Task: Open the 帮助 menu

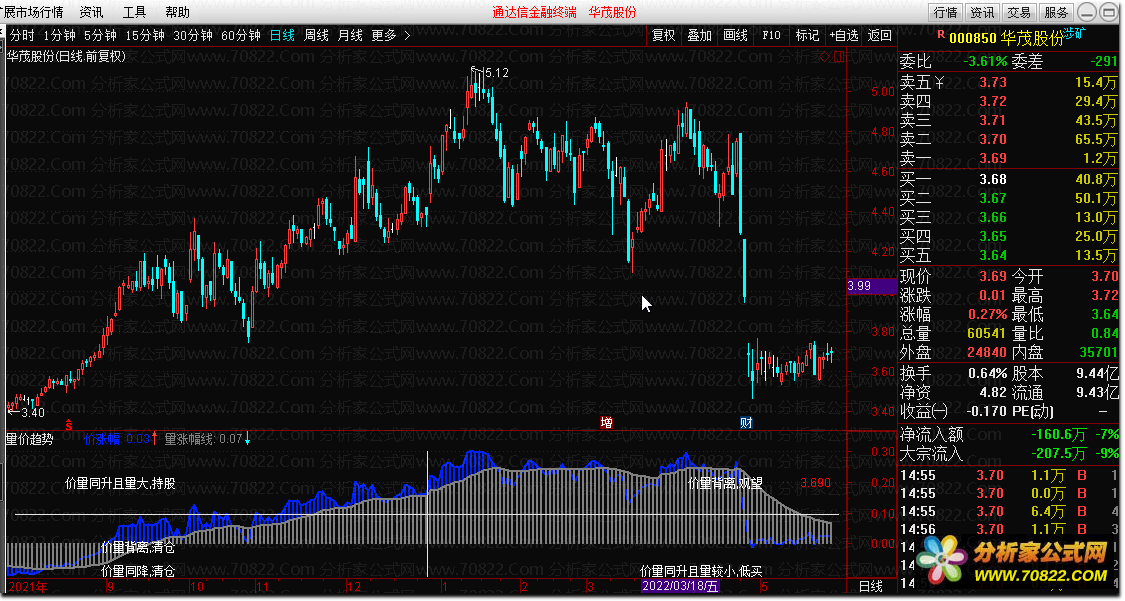Action: coord(177,12)
